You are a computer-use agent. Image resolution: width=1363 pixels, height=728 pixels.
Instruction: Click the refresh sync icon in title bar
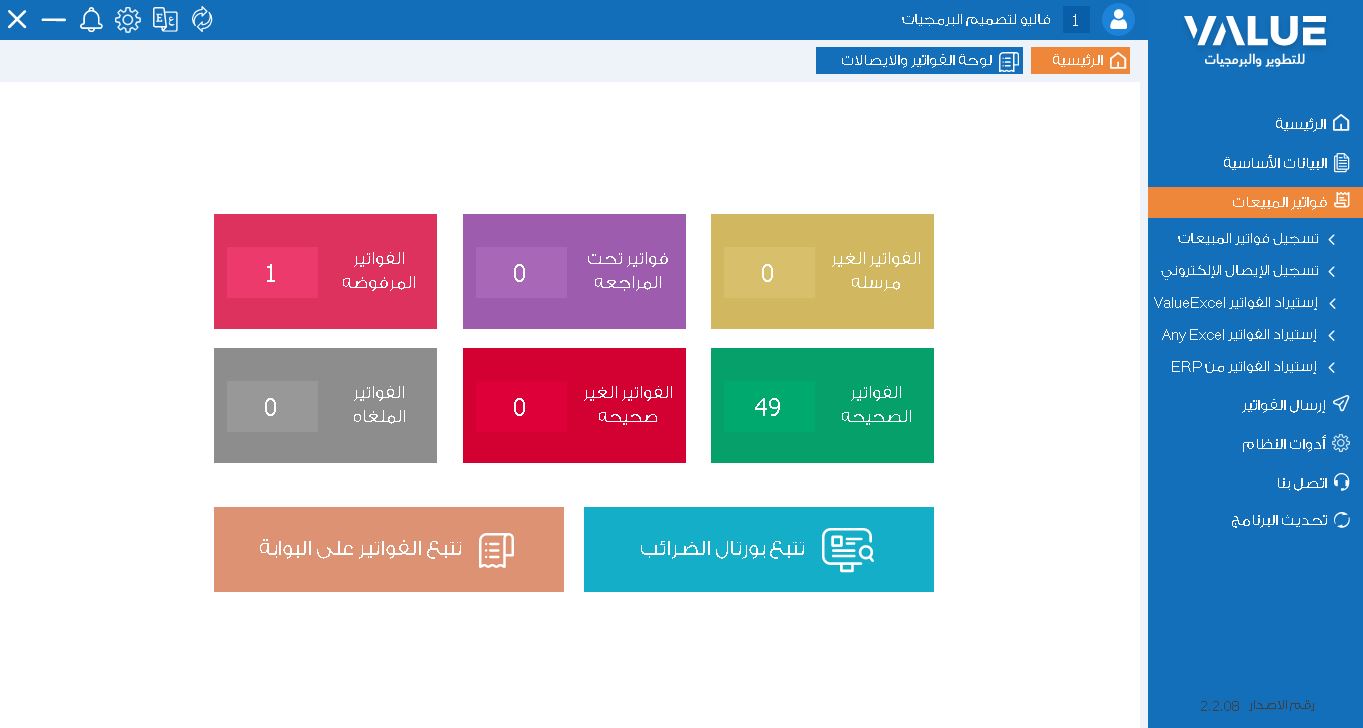click(202, 19)
